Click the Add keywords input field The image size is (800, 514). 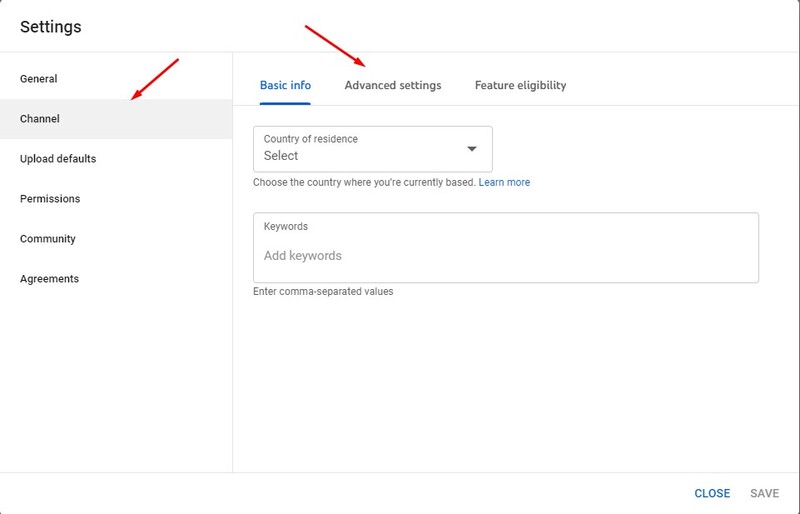pos(505,256)
